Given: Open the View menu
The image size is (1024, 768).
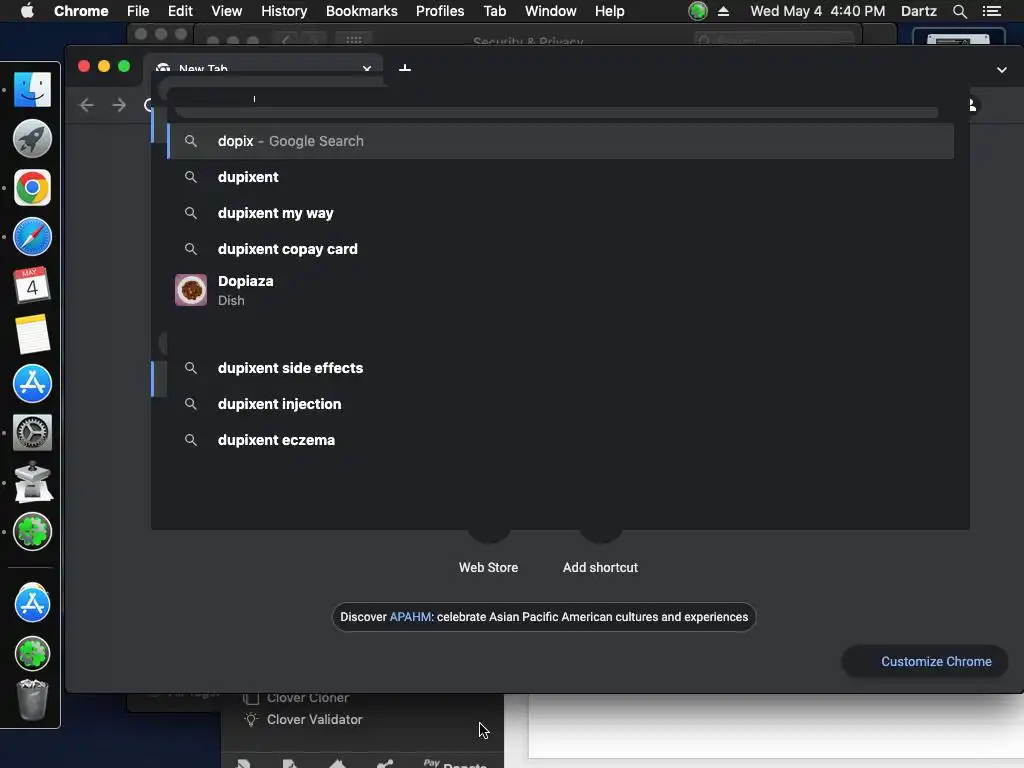Looking at the screenshot, I should 227,11.
